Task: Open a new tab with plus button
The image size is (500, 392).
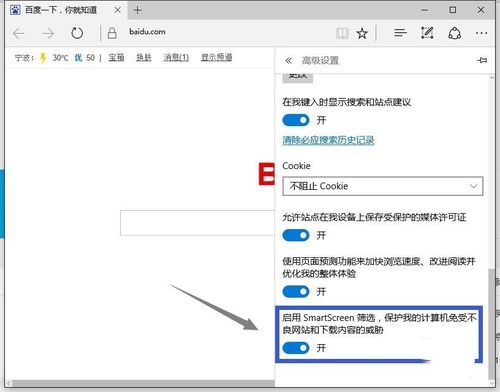Action: pos(137,10)
